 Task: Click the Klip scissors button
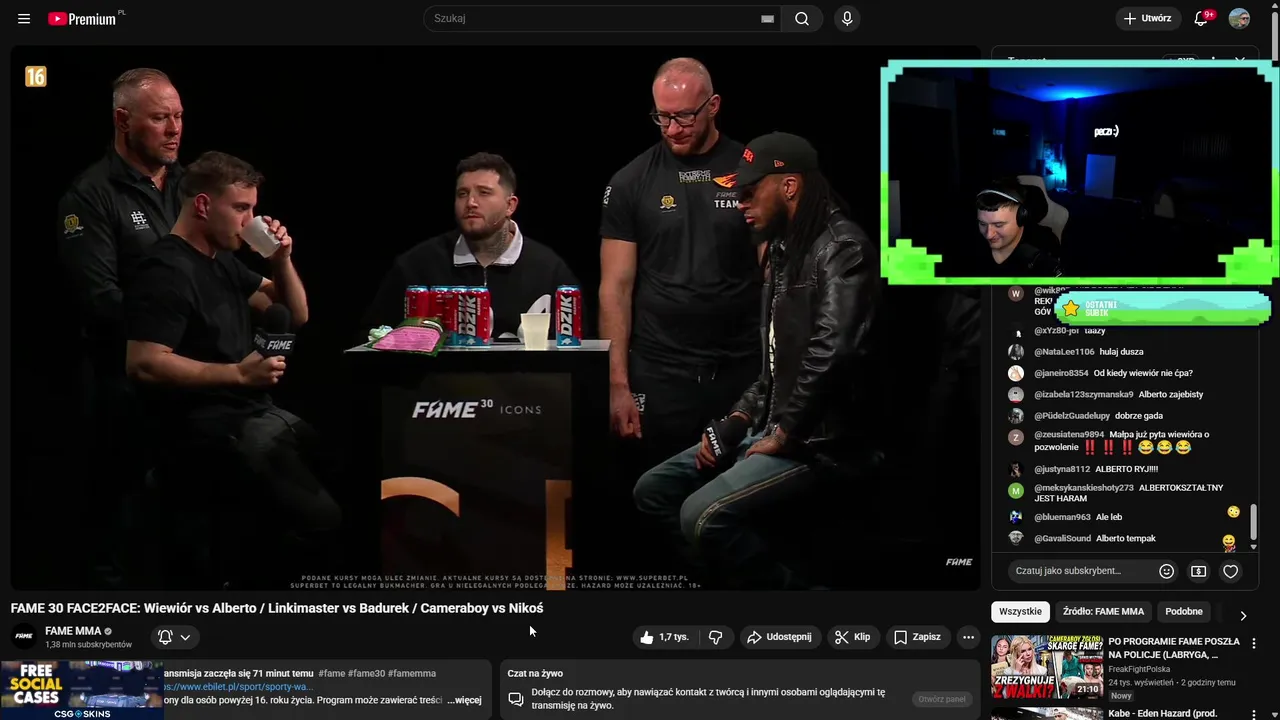(x=853, y=637)
